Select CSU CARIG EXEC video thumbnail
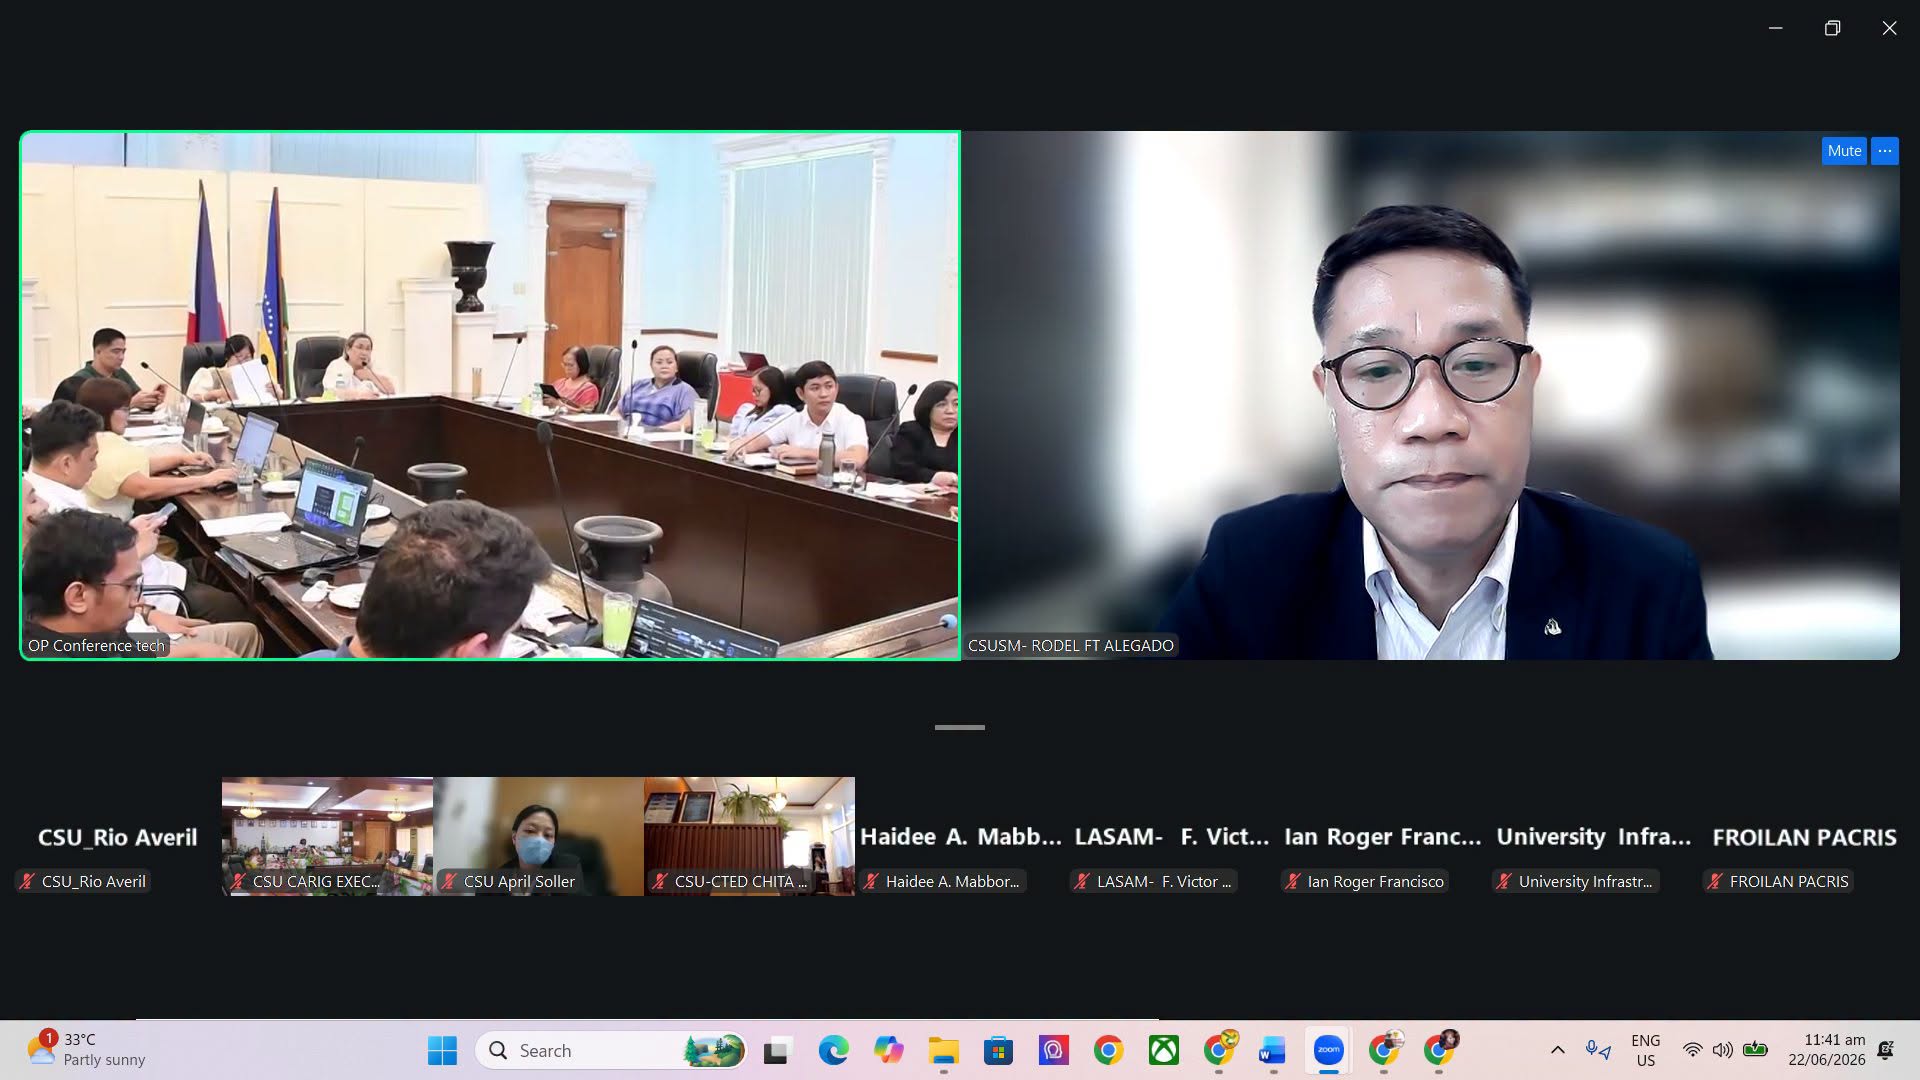Viewport: 1920px width, 1080px height. click(327, 836)
